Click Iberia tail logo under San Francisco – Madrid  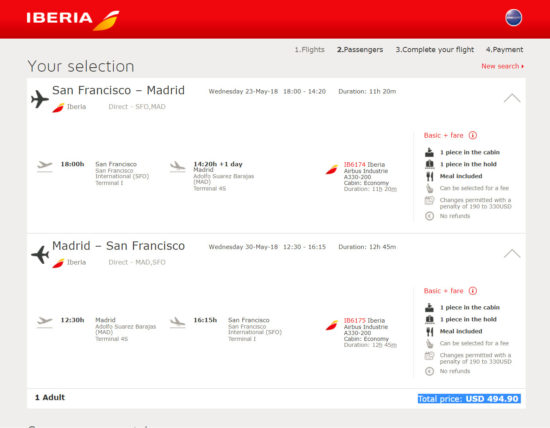[x=58, y=107]
